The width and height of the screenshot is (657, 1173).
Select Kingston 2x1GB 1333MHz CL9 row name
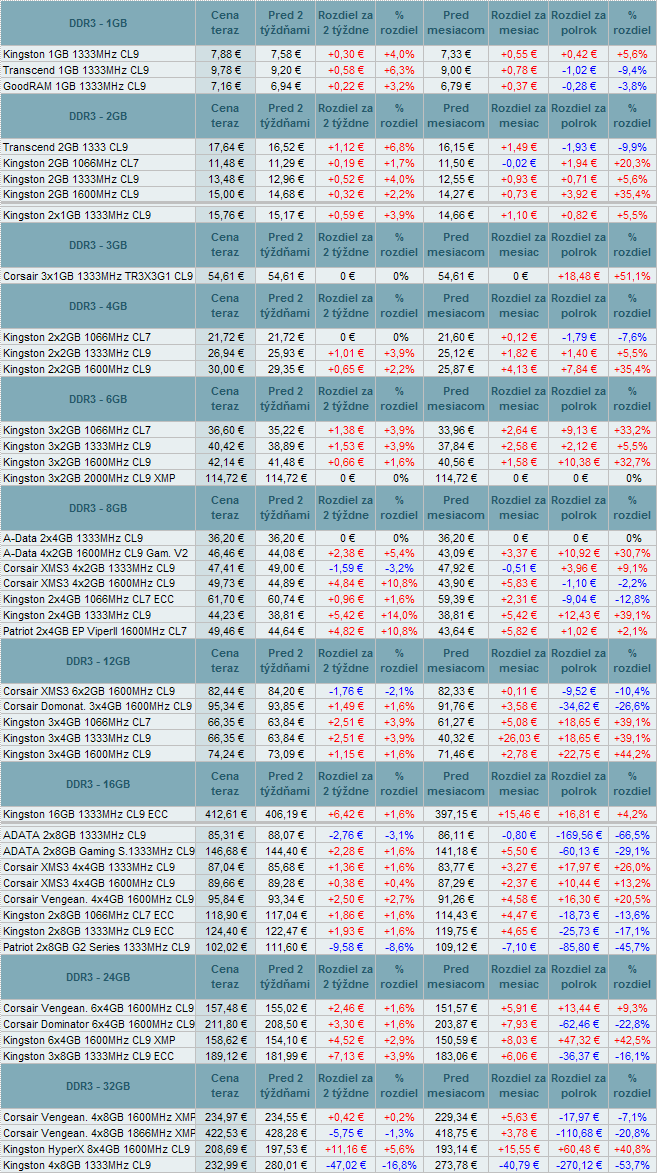pyautogui.click(x=77, y=215)
